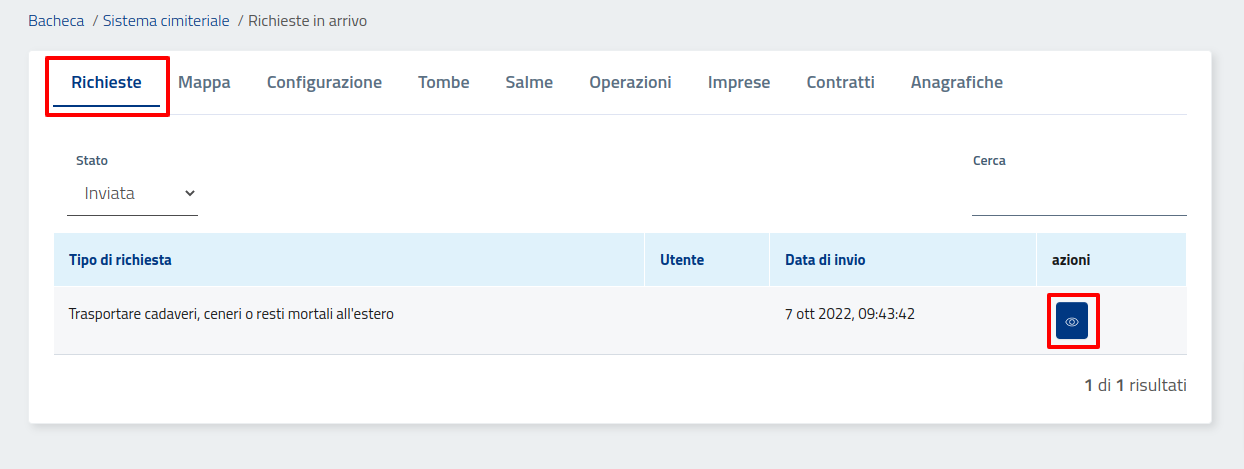Navigate to the Anagrafiche tab
Screen dimensions: 1244x469
956,83
